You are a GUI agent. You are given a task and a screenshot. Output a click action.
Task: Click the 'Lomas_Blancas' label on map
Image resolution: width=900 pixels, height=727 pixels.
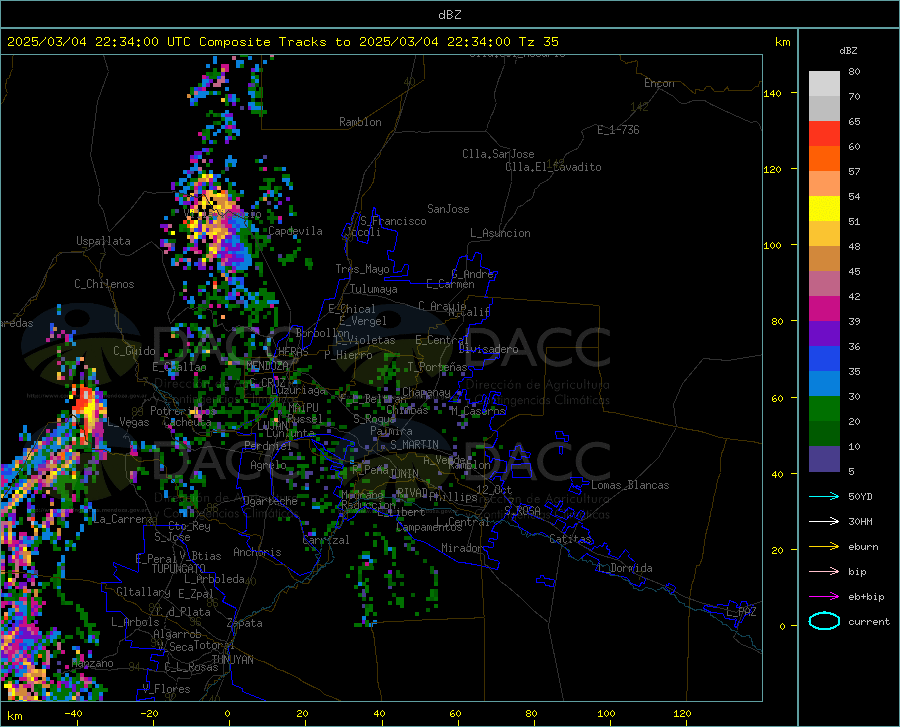630,485
